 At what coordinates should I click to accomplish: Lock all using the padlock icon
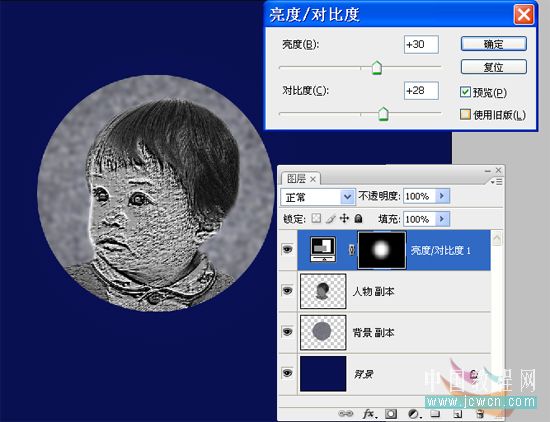click(358, 219)
